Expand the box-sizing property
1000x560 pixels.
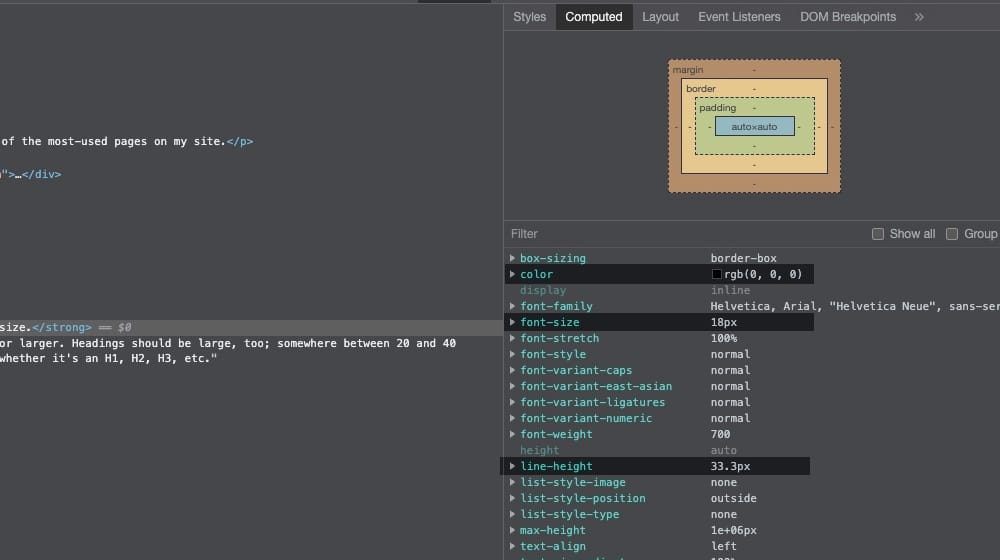(513, 258)
